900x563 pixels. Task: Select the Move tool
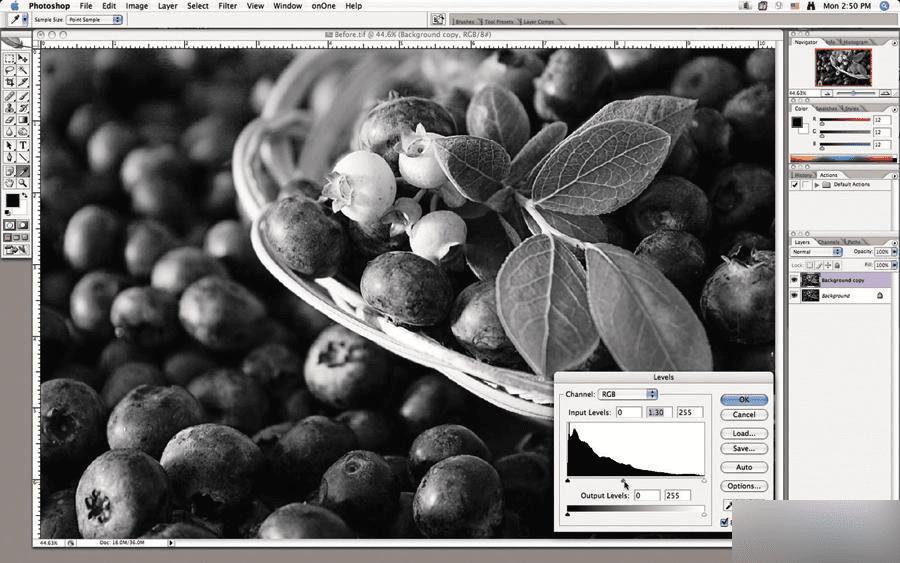(x=22, y=58)
